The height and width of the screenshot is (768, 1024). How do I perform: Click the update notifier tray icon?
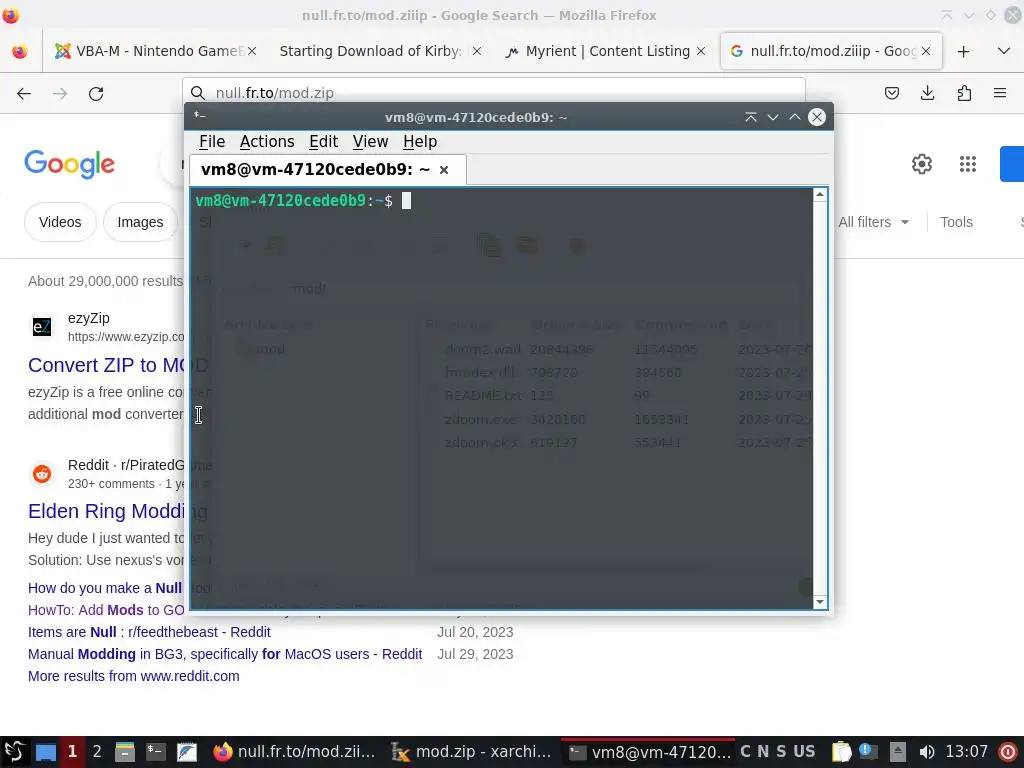coord(868,752)
